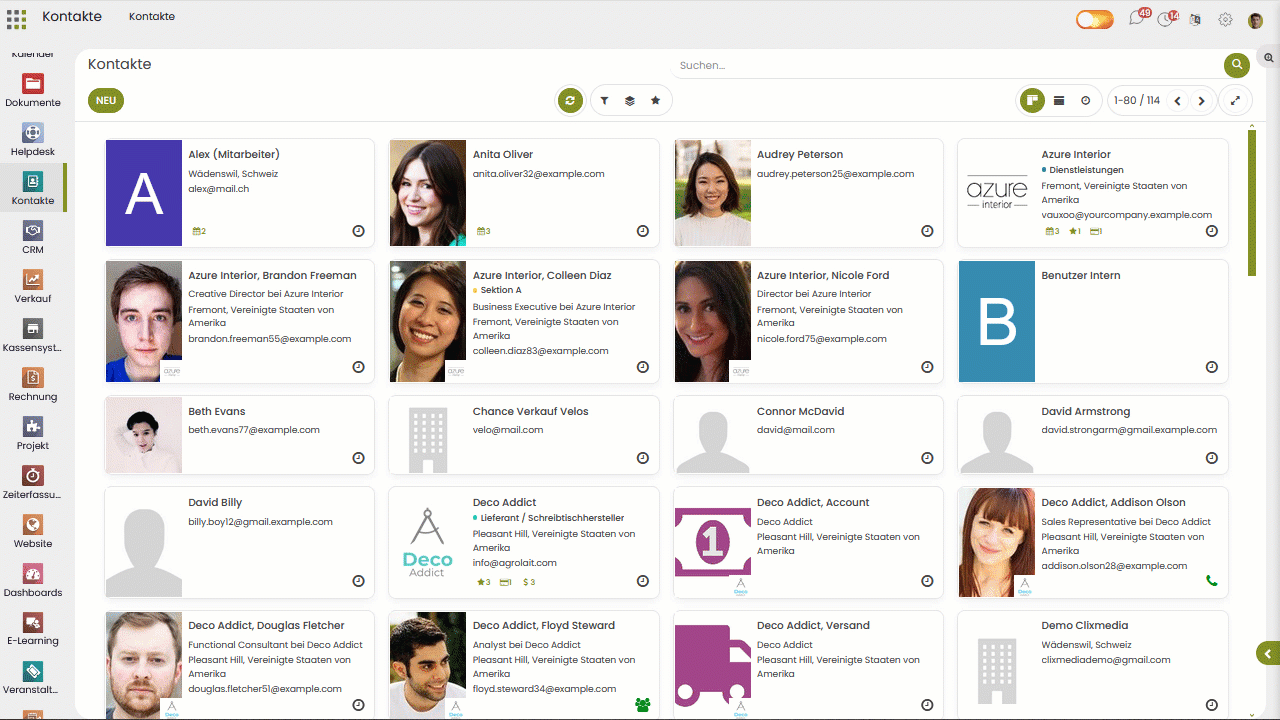This screenshot has height=720, width=1280.
Task: Open the activities clock icon in header
Action: click(x=1165, y=19)
